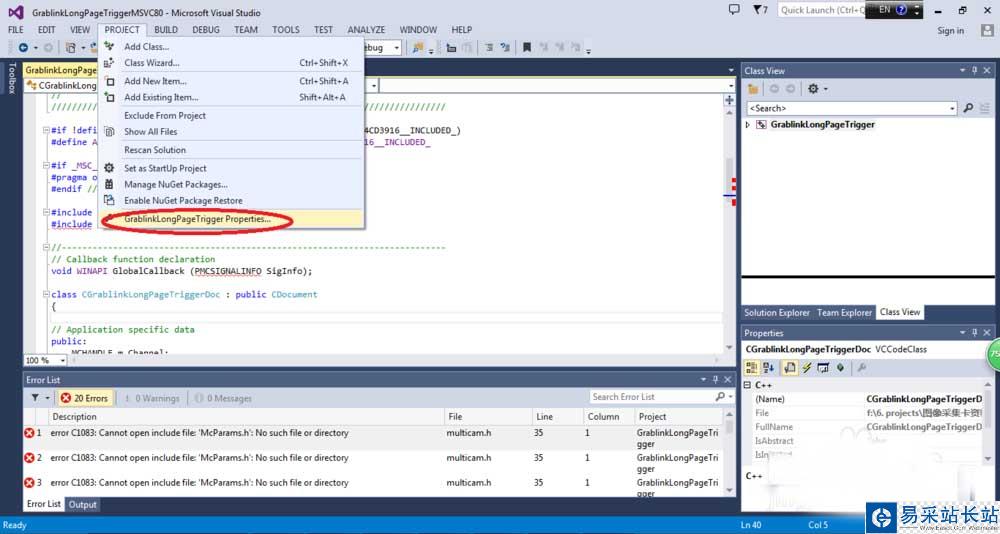Open the vertical Toolbox tab
This screenshot has width=1000, height=534.
pos(11,78)
